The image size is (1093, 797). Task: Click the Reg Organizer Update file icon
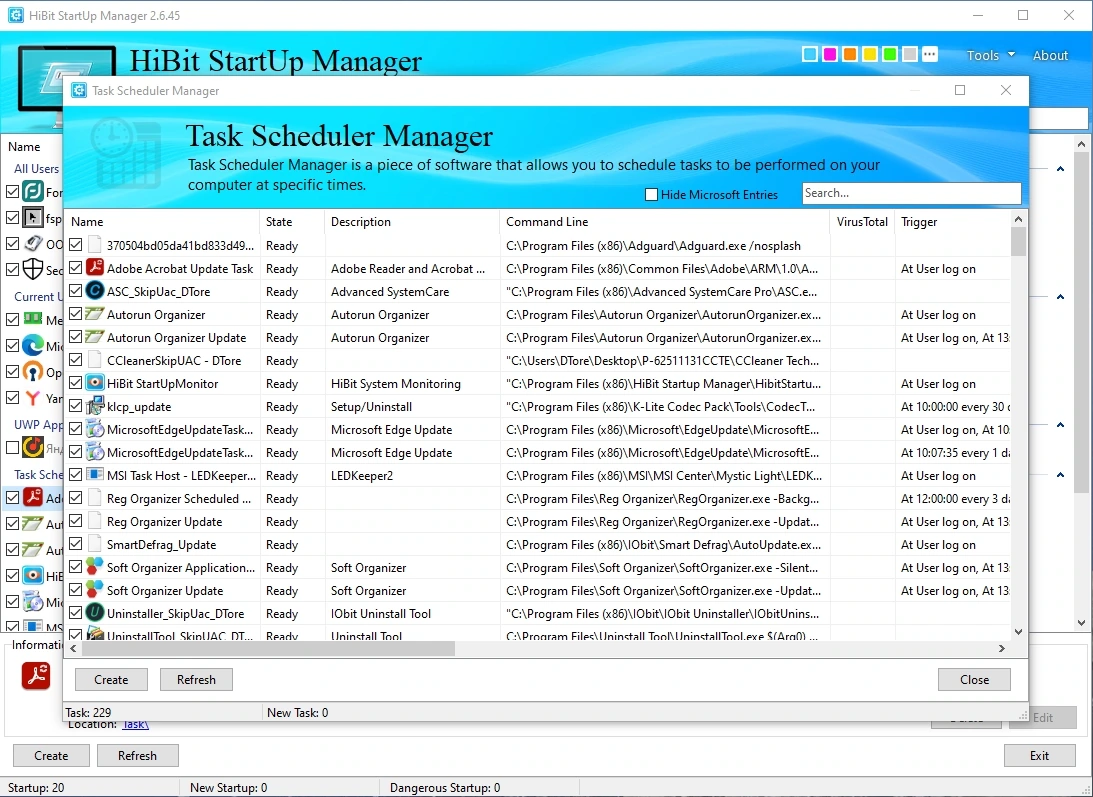point(95,521)
